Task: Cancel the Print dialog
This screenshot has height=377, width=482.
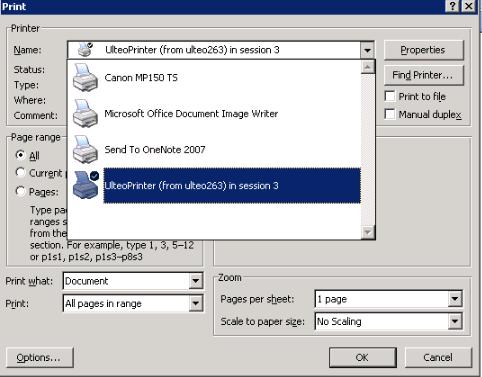Action: [x=438, y=358]
